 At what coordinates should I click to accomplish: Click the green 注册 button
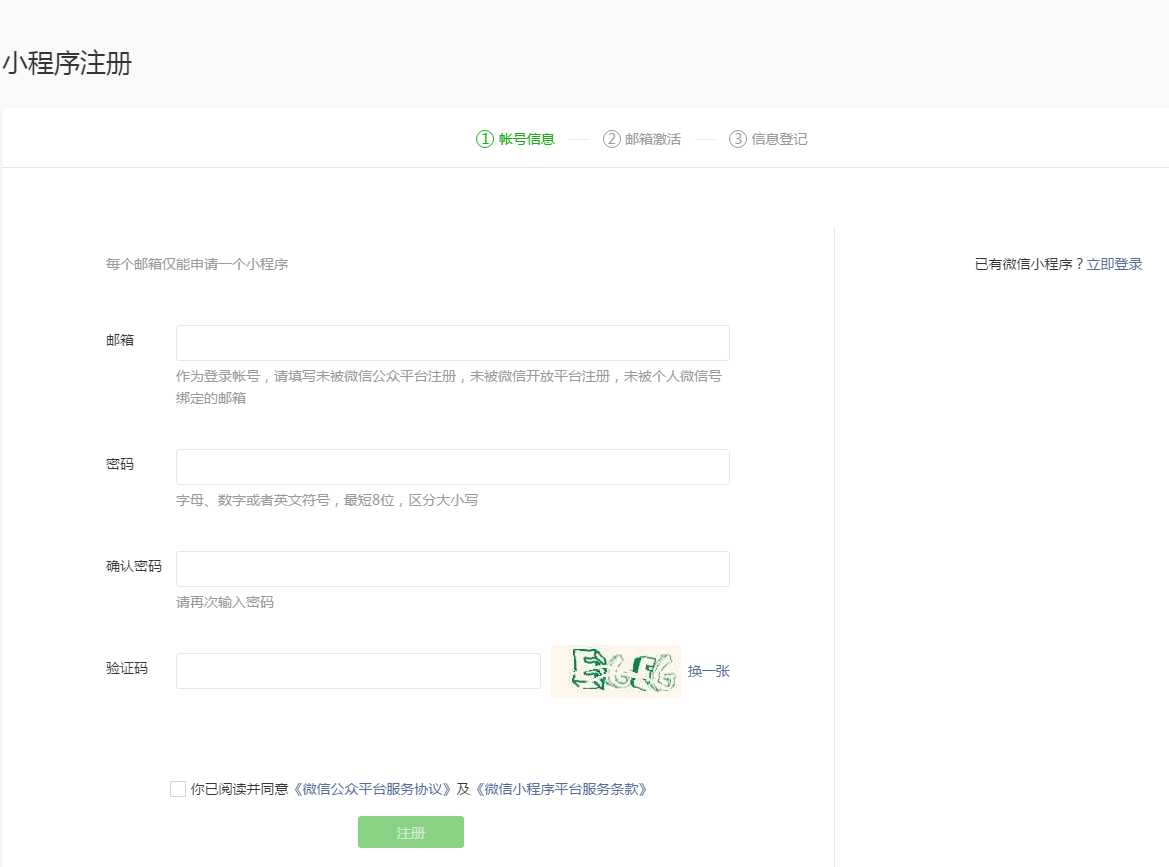(411, 832)
